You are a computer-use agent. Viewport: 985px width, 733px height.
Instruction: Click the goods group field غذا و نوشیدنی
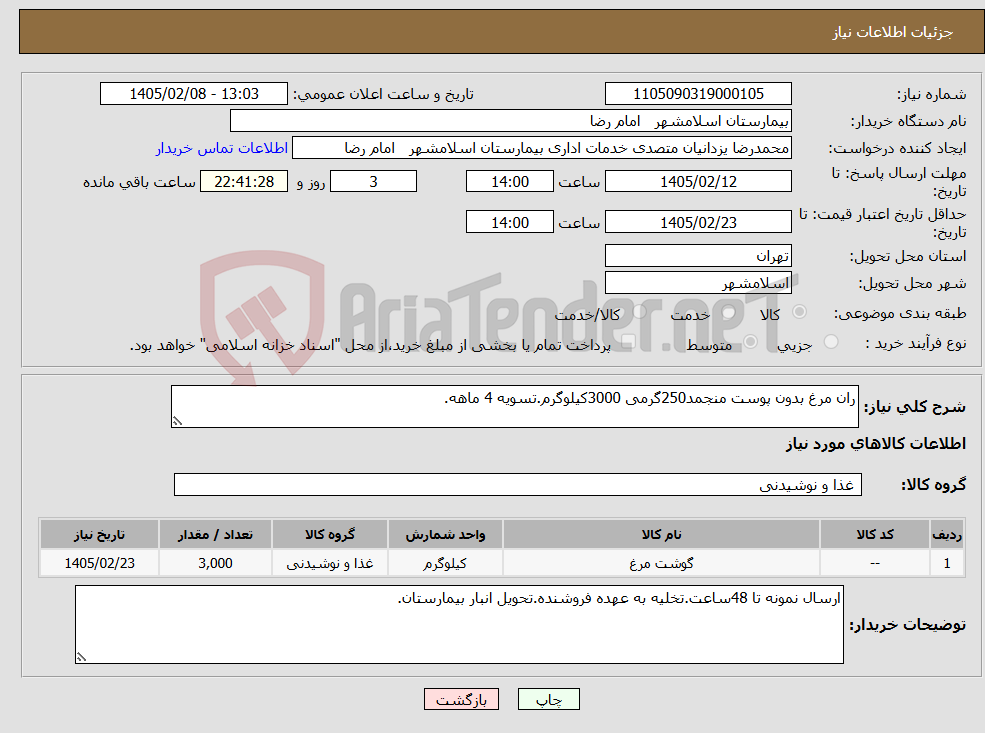click(518, 484)
